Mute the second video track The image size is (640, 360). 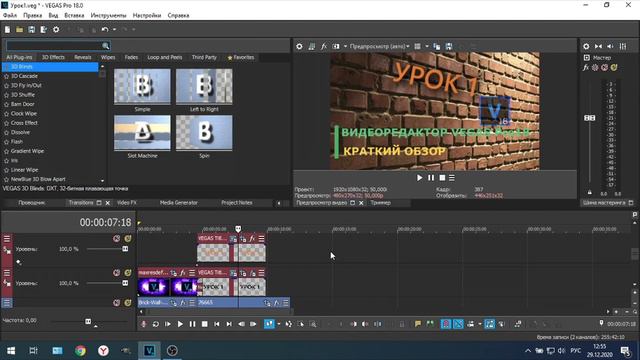point(117,273)
